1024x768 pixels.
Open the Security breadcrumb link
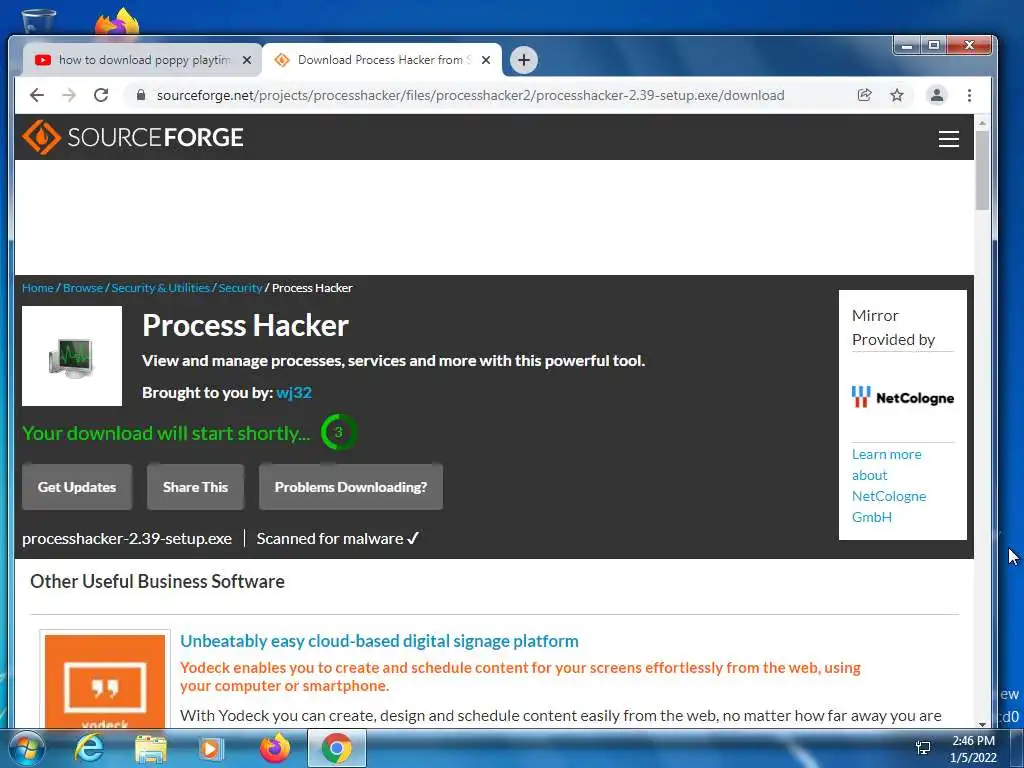(240, 288)
